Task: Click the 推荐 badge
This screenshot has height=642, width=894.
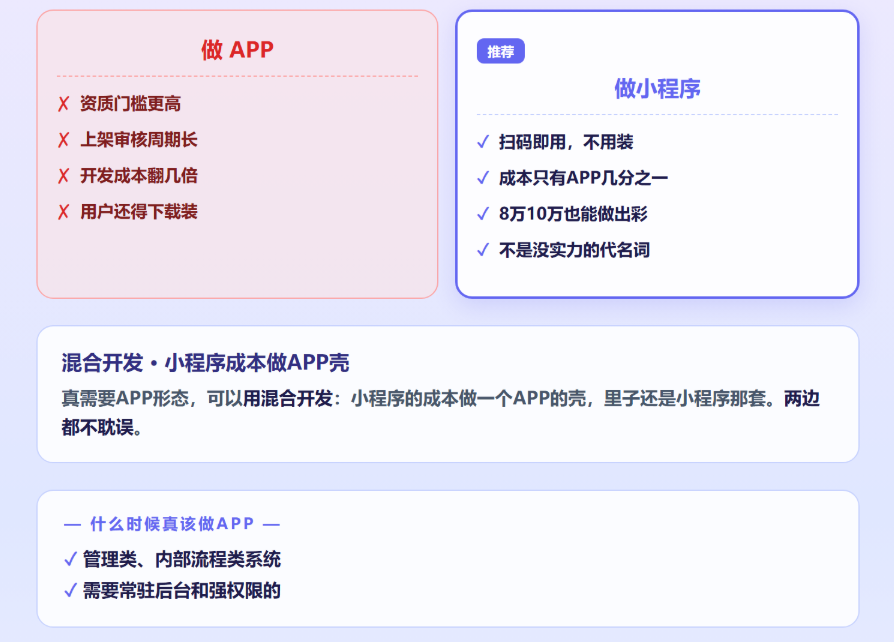Action: [x=501, y=51]
